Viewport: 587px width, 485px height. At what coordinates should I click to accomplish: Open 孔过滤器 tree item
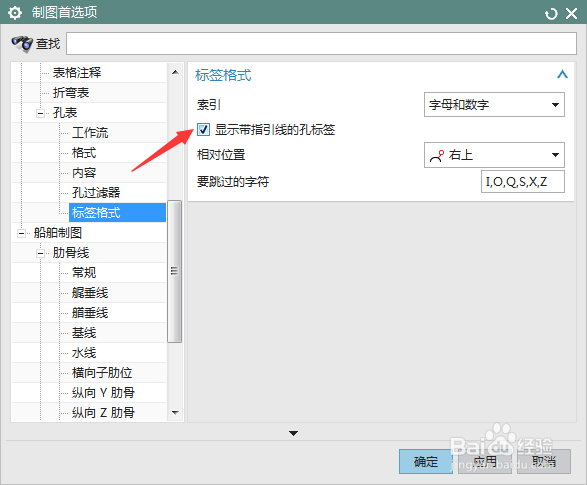coord(96,193)
